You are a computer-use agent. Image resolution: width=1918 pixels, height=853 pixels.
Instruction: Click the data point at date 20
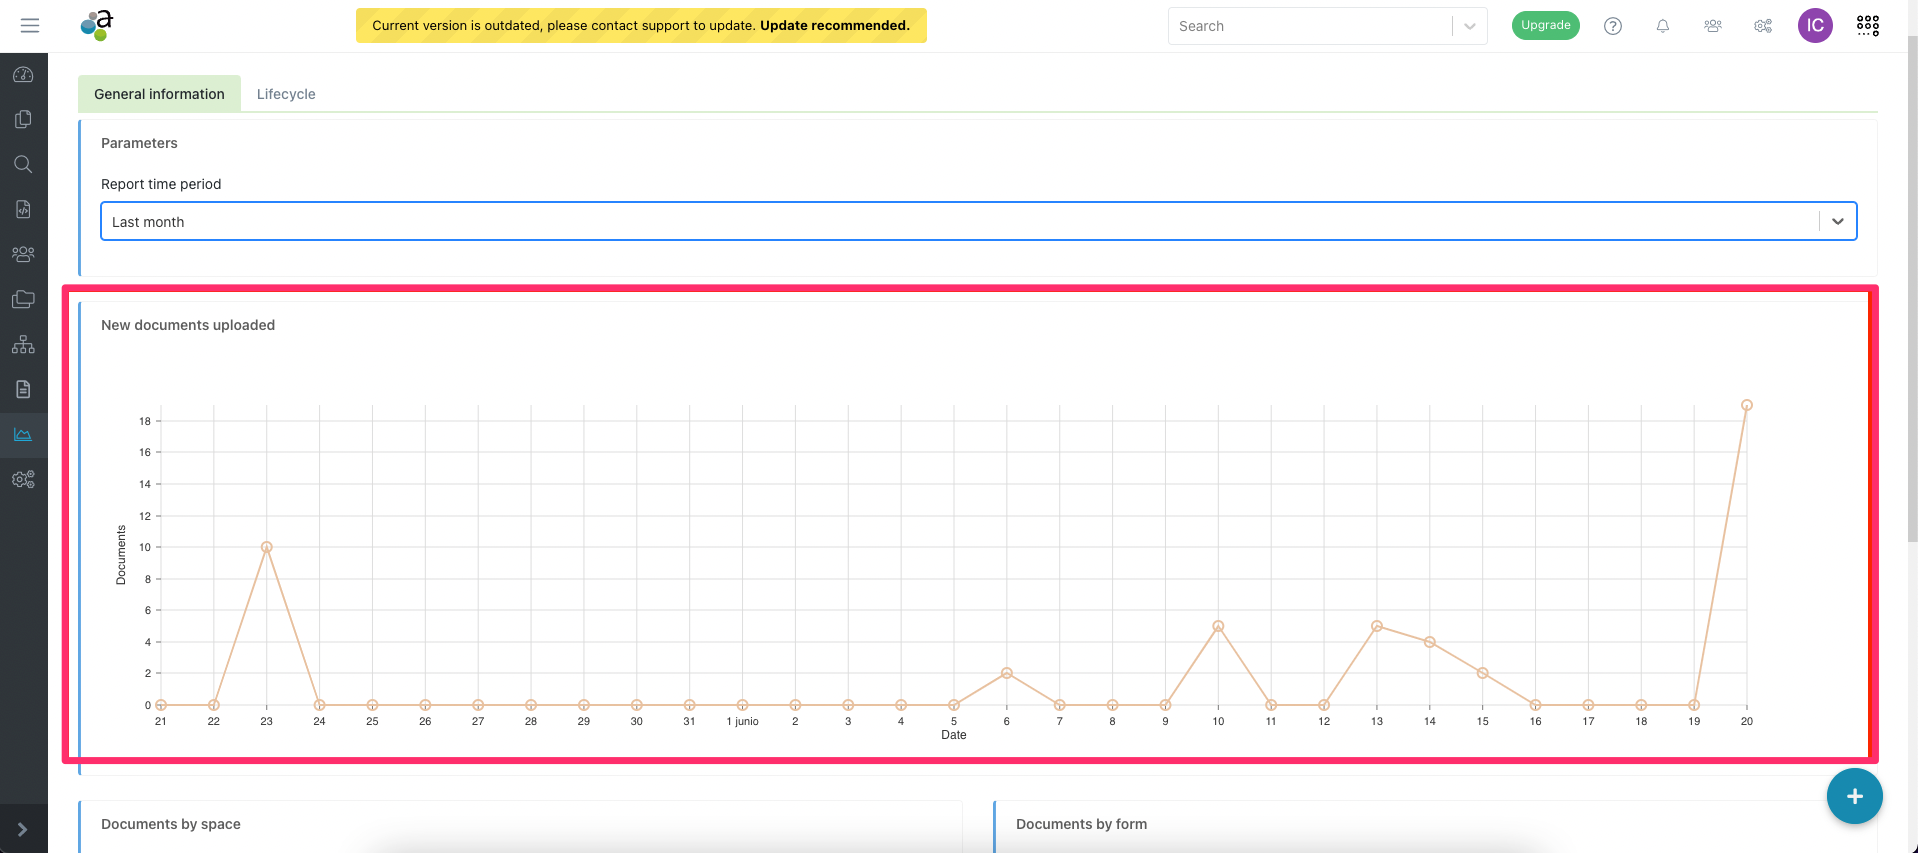1746,405
